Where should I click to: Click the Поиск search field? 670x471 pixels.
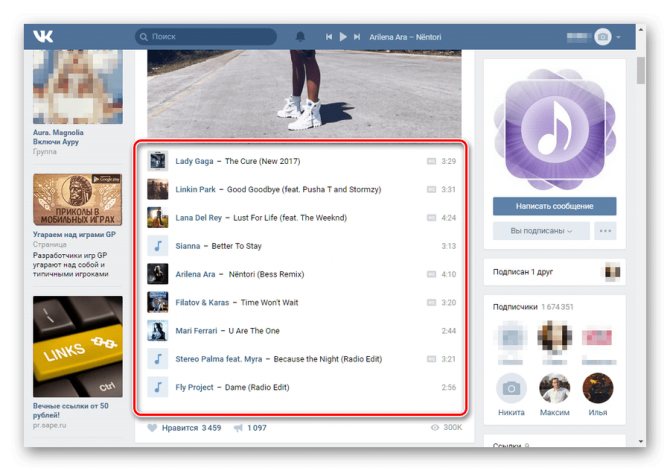206,37
